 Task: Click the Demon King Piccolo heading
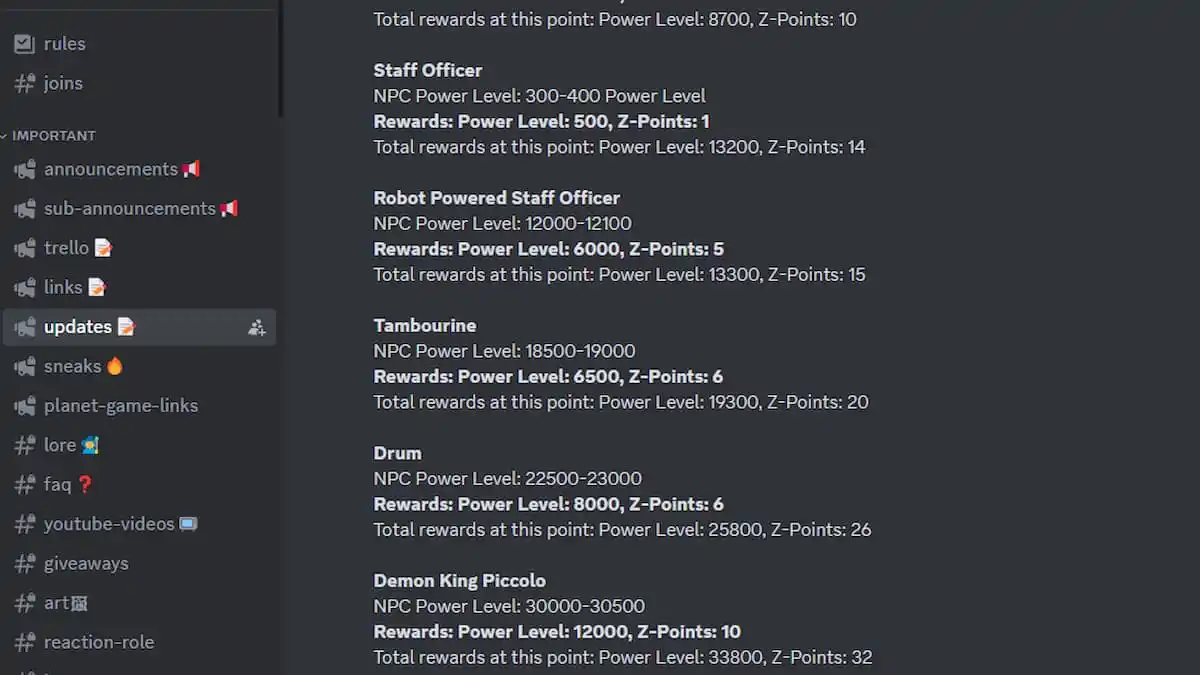point(459,580)
